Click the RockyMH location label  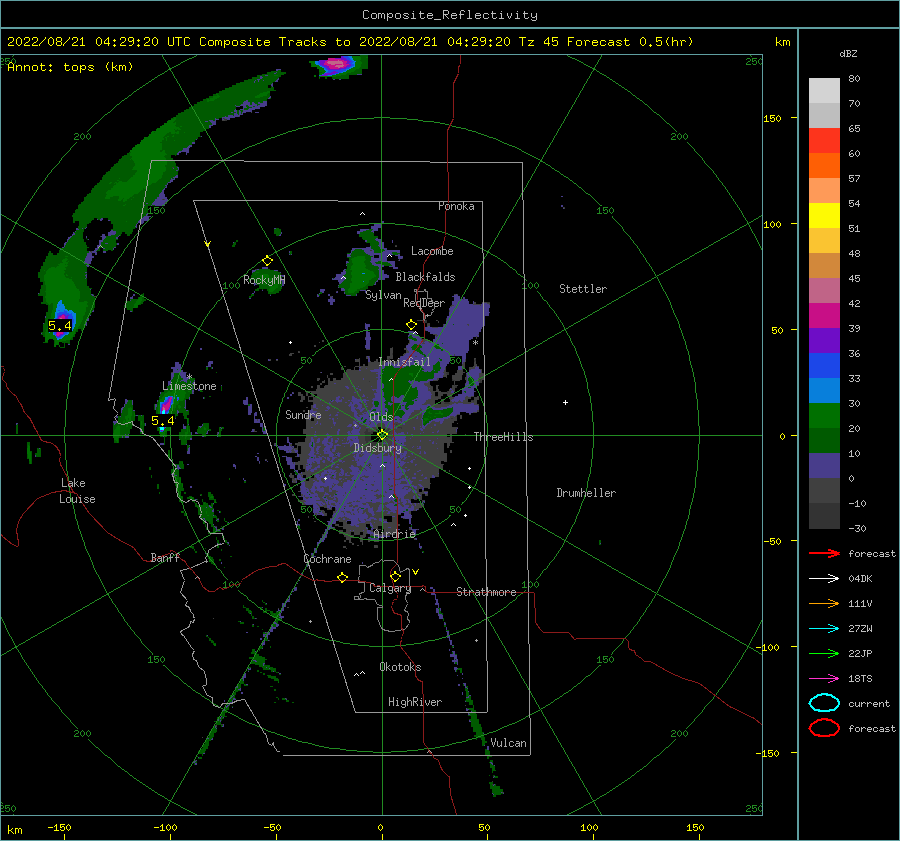263,280
